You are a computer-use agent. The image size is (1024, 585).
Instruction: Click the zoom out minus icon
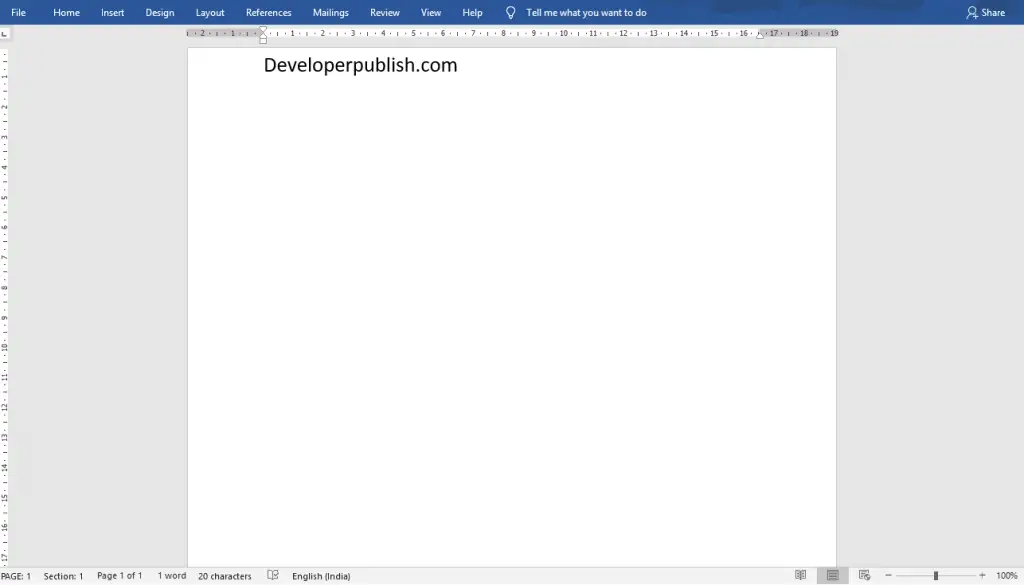(x=888, y=575)
